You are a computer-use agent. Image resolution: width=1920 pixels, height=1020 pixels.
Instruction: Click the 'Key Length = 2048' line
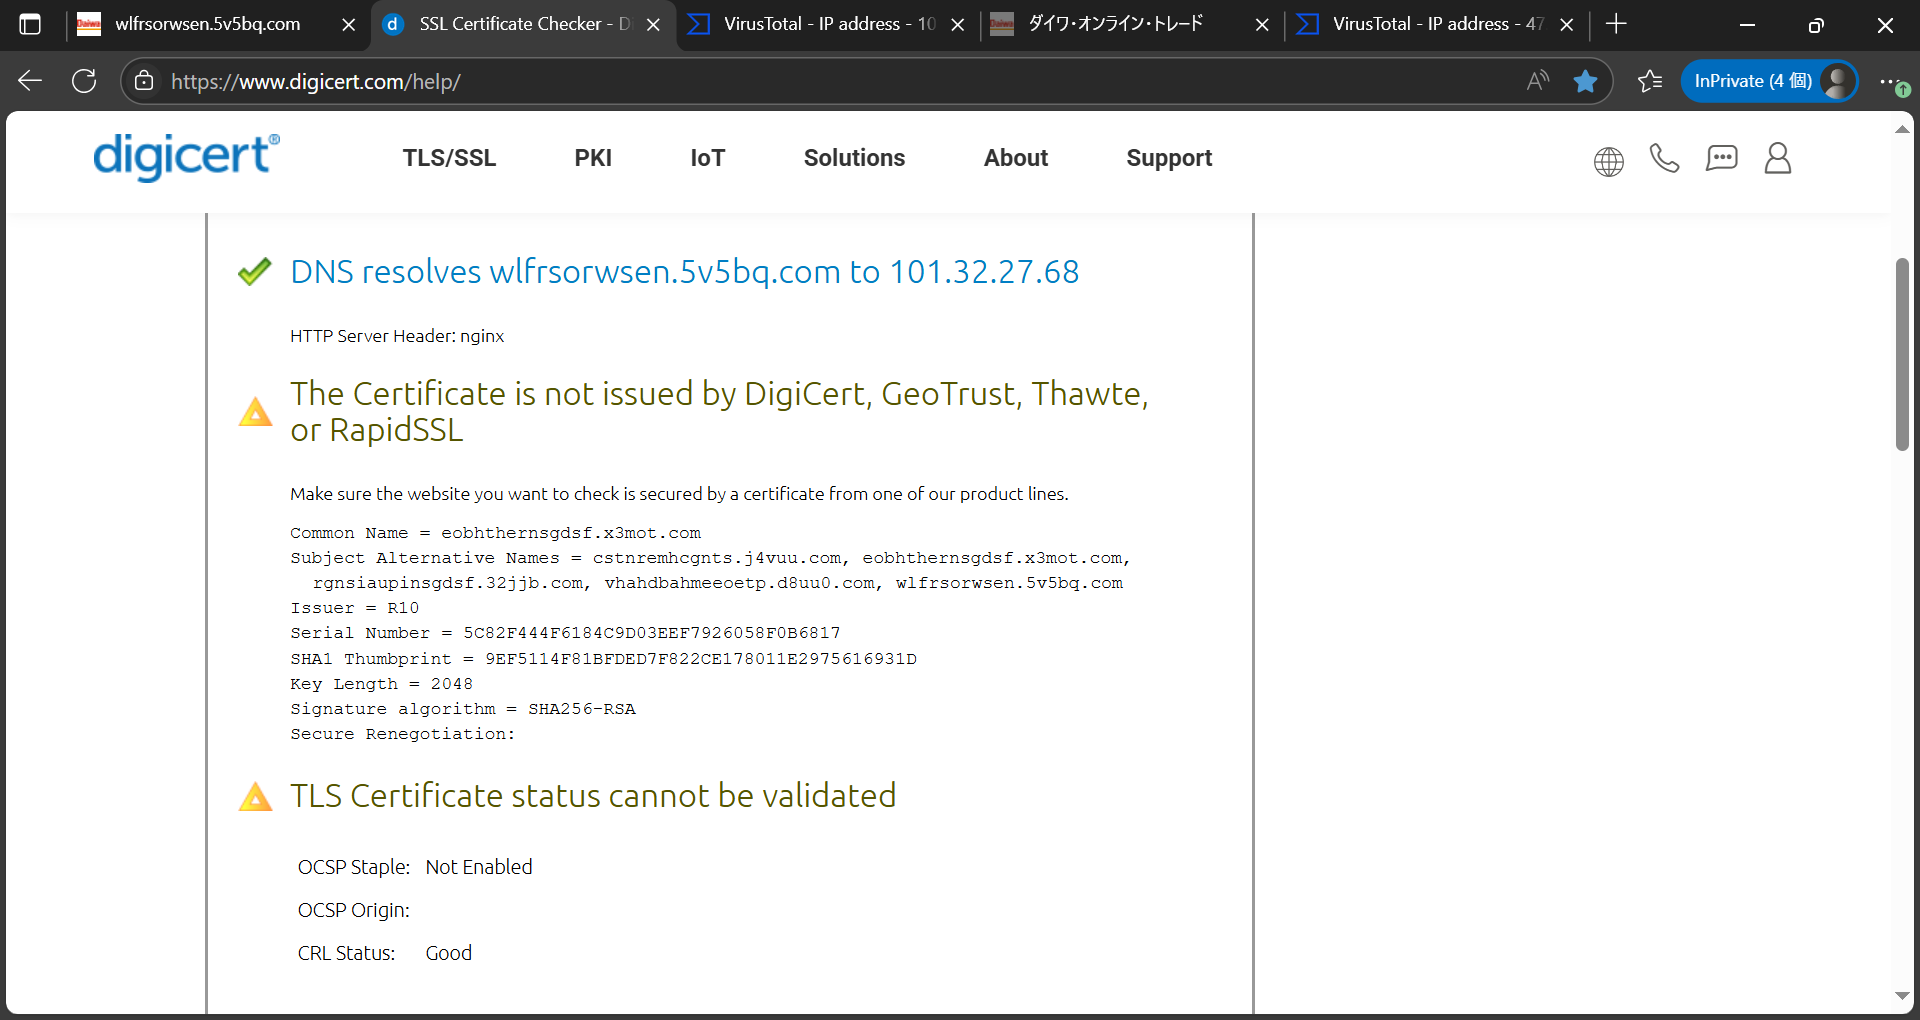pyautogui.click(x=381, y=684)
